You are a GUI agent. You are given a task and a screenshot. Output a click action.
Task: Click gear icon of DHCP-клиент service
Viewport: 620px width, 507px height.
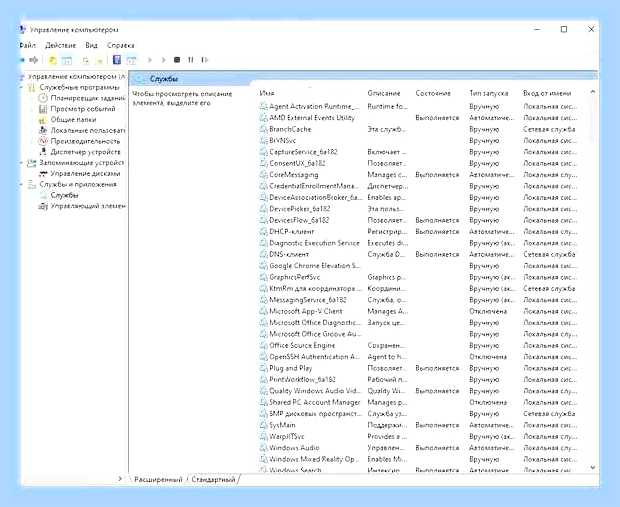263,232
